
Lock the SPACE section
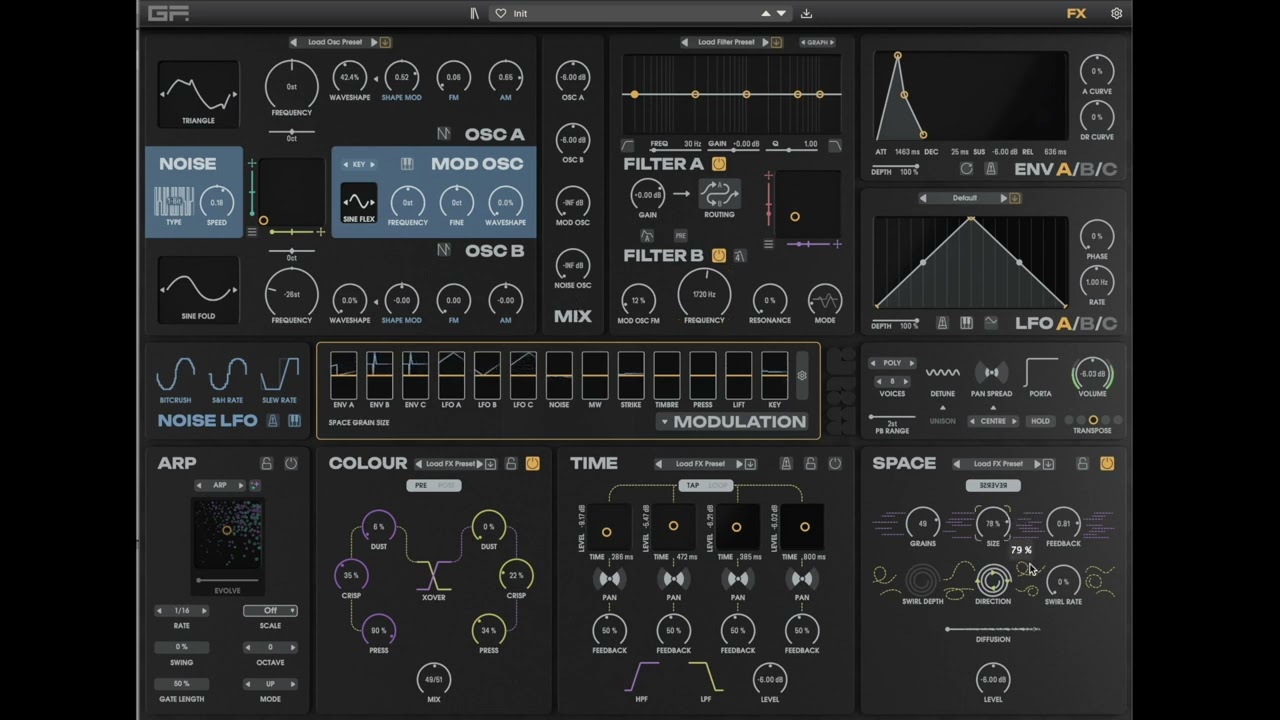(1082, 464)
